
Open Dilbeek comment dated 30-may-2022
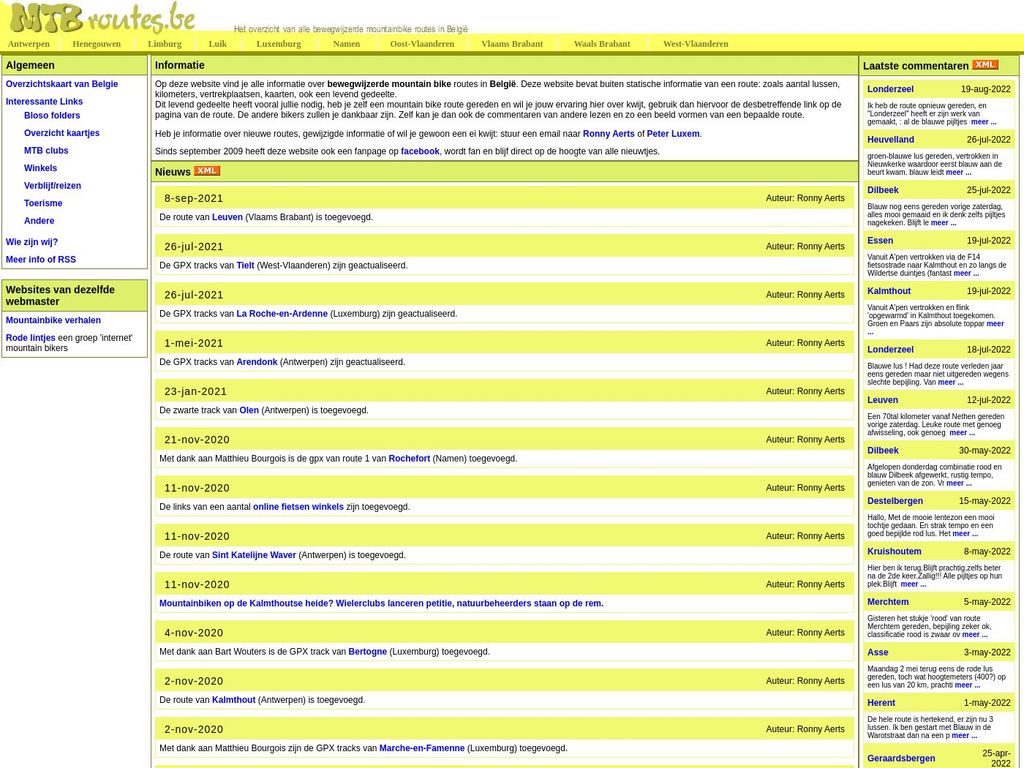tap(883, 450)
